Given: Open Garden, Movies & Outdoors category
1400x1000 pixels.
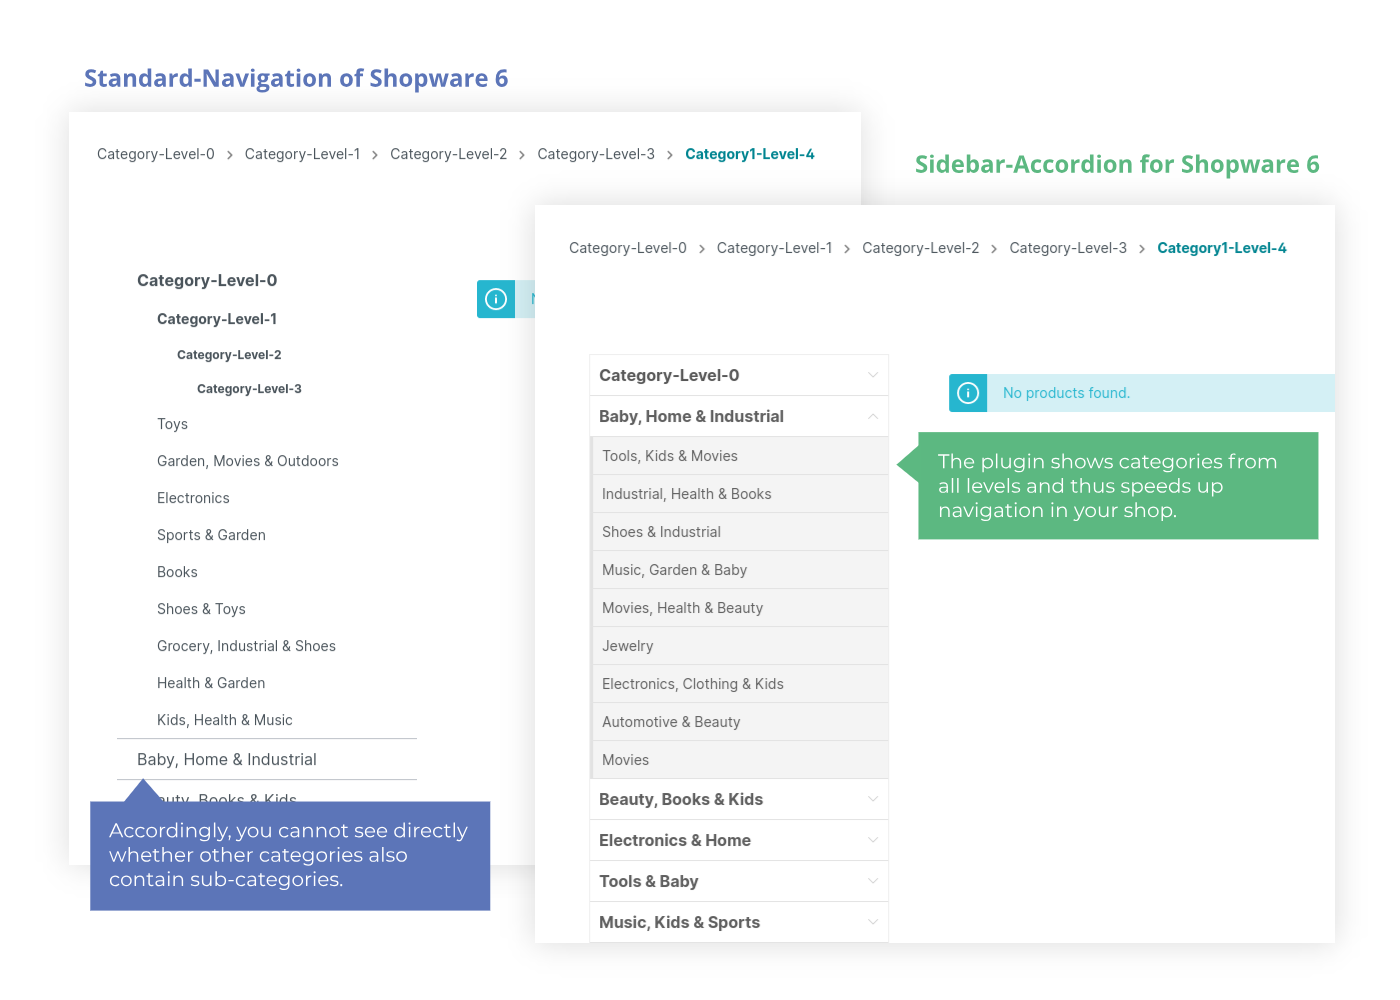Looking at the screenshot, I should [x=248, y=461].
